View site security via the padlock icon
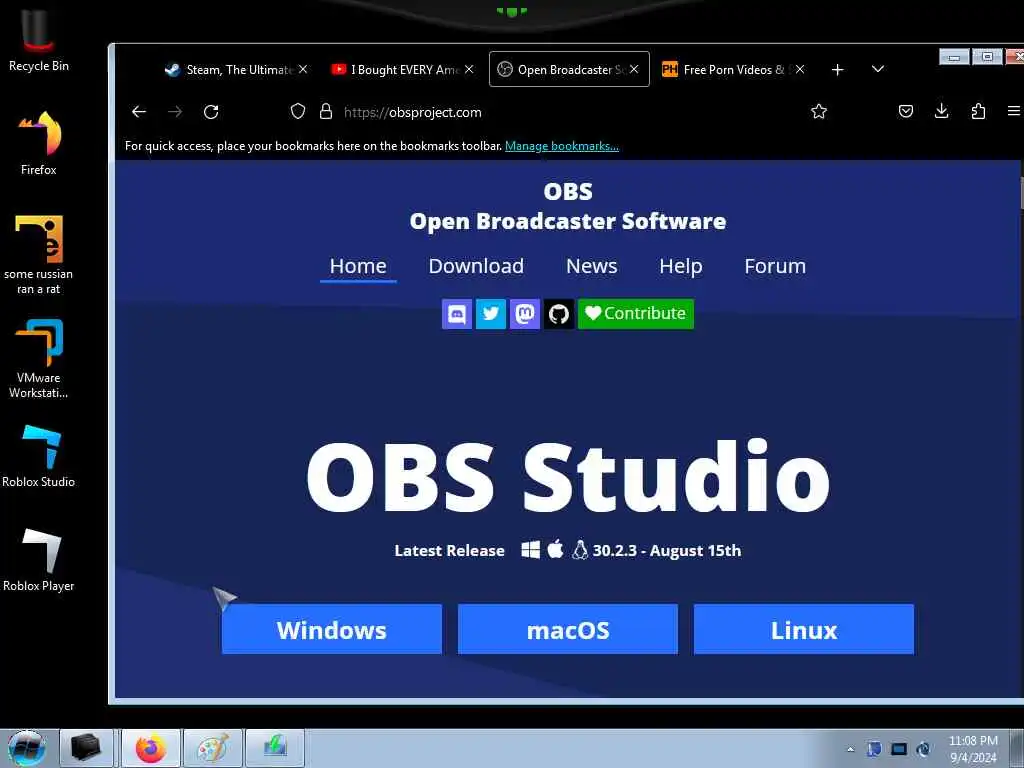Image resolution: width=1024 pixels, height=768 pixels. point(326,112)
